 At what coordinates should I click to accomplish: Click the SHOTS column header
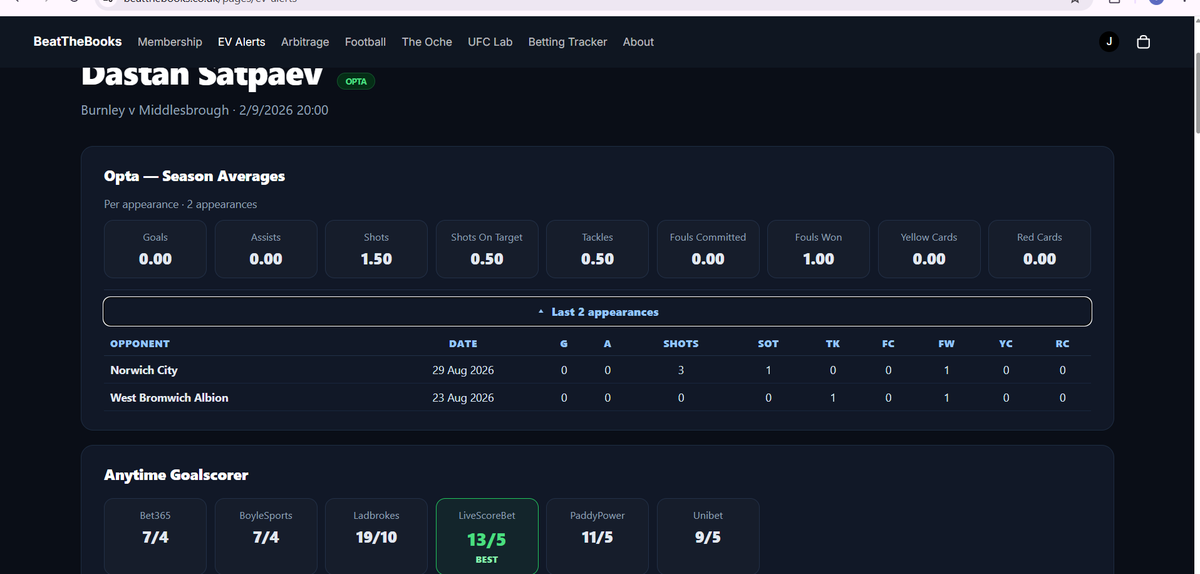681,343
